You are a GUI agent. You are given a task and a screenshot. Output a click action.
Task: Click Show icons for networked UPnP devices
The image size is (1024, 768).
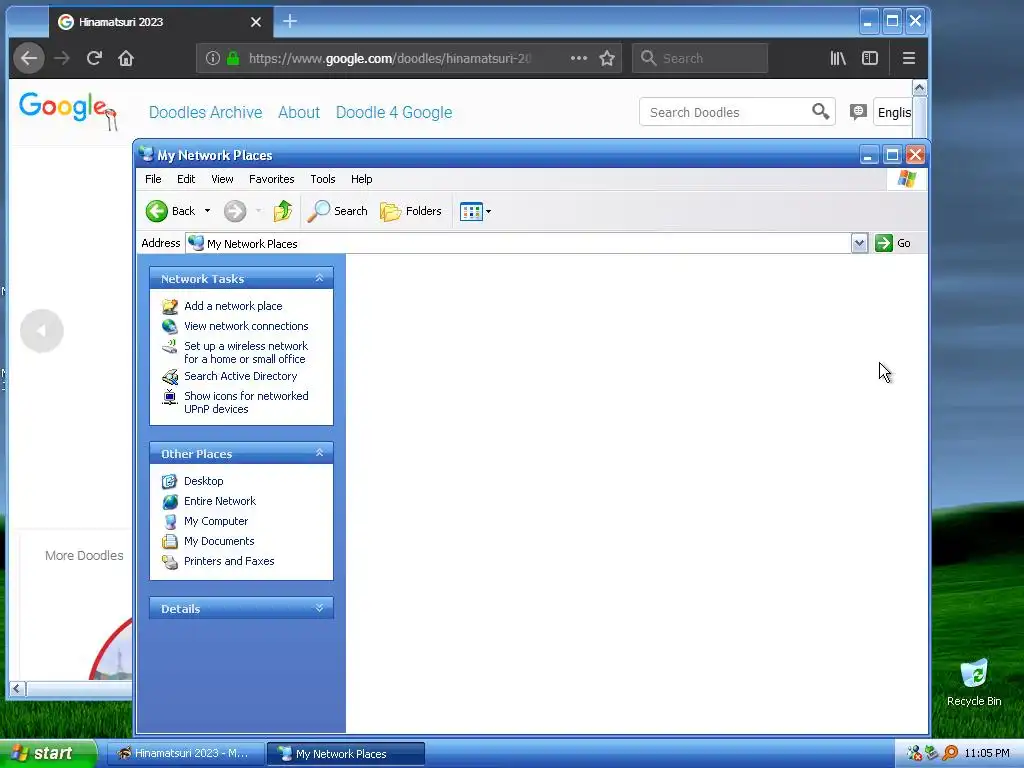(x=246, y=402)
